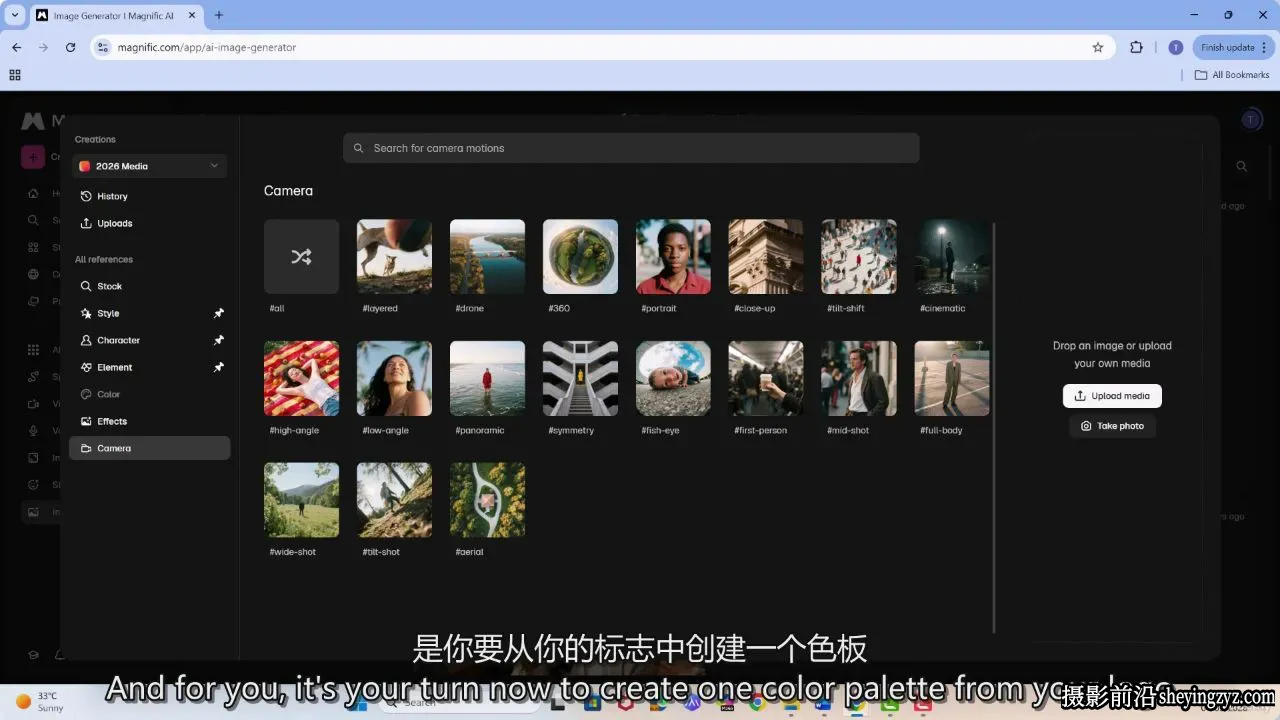The height and width of the screenshot is (720, 1280).
Task: Open the Chrome apps grid icon
Action: (15, 75)
